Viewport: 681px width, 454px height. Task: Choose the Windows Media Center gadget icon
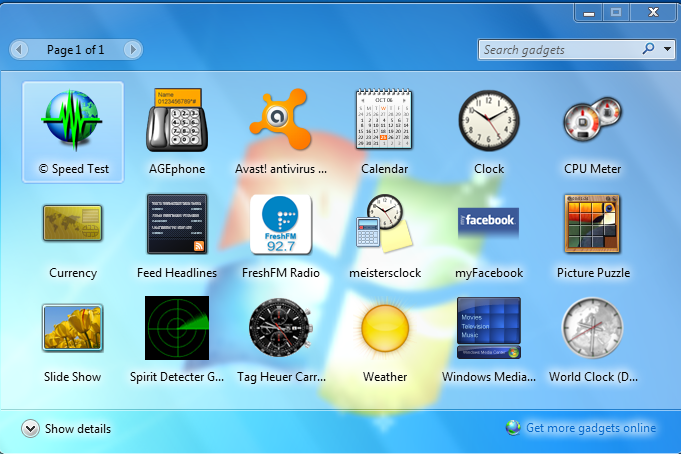coord(489,328)
